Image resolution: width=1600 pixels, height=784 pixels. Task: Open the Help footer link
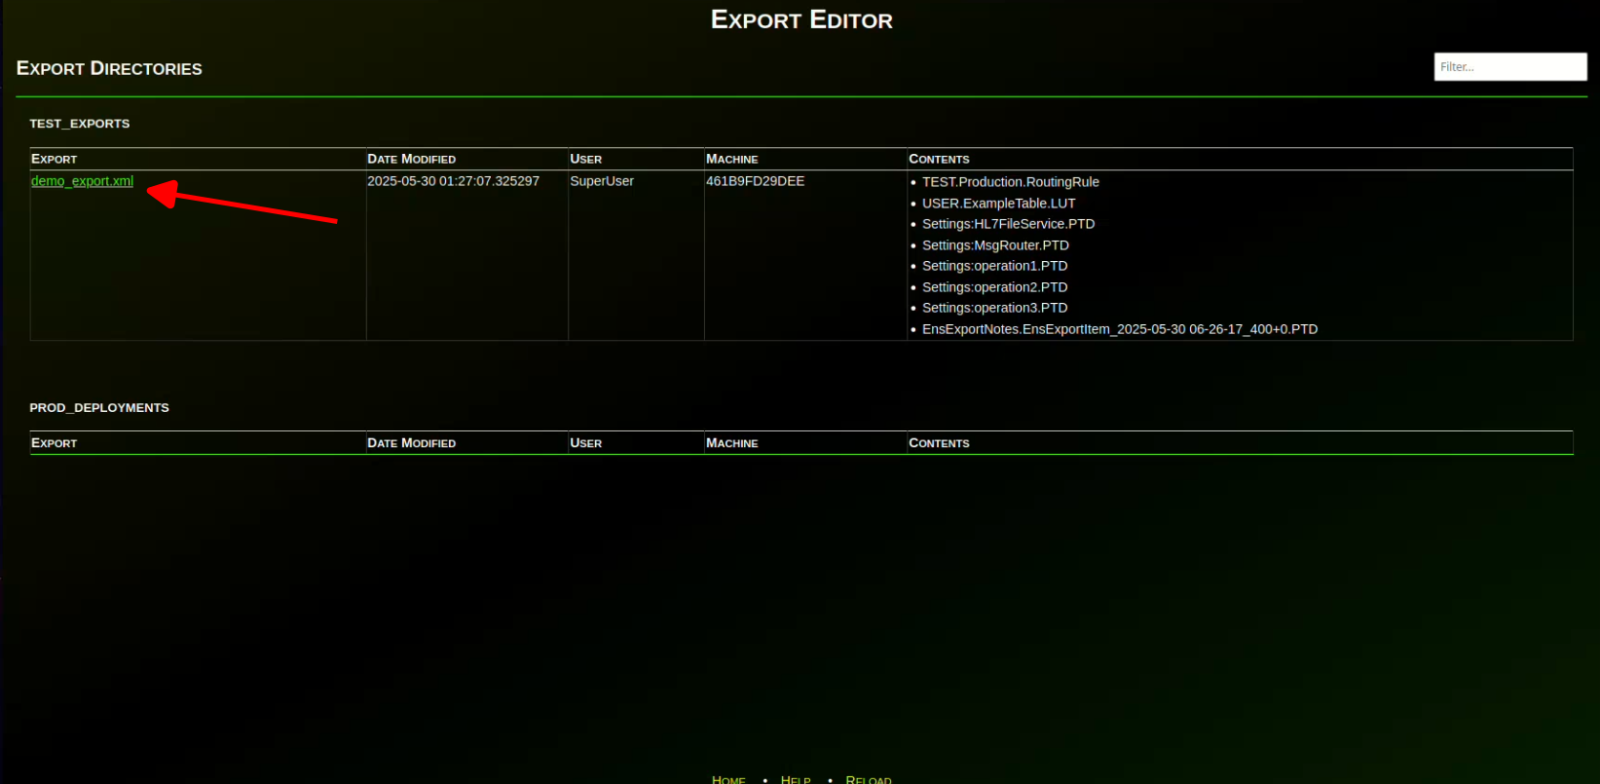tap(795, 779)
